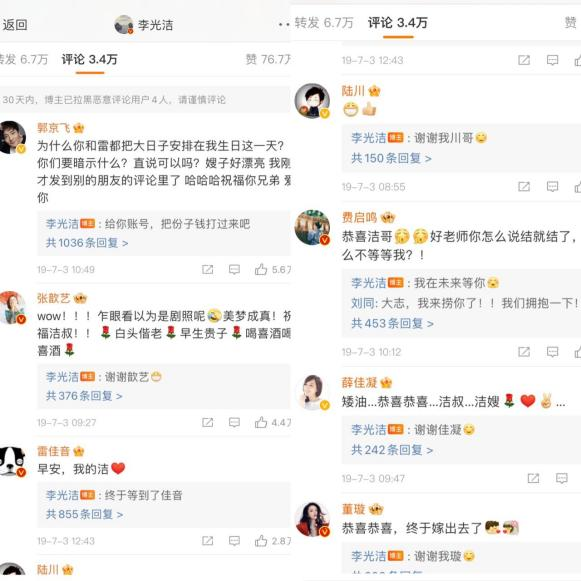
Task: Expand 共855条回复 under 雷佳音
Action: (84, 514)
